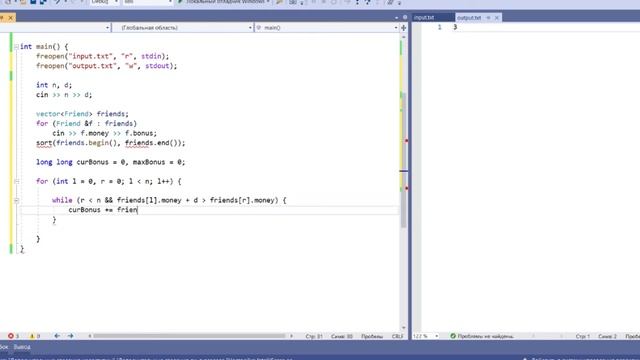Click the settings gear of code pane tab strip
The height and width of the screenshot is (360, 640).
(x=405, y=18)
